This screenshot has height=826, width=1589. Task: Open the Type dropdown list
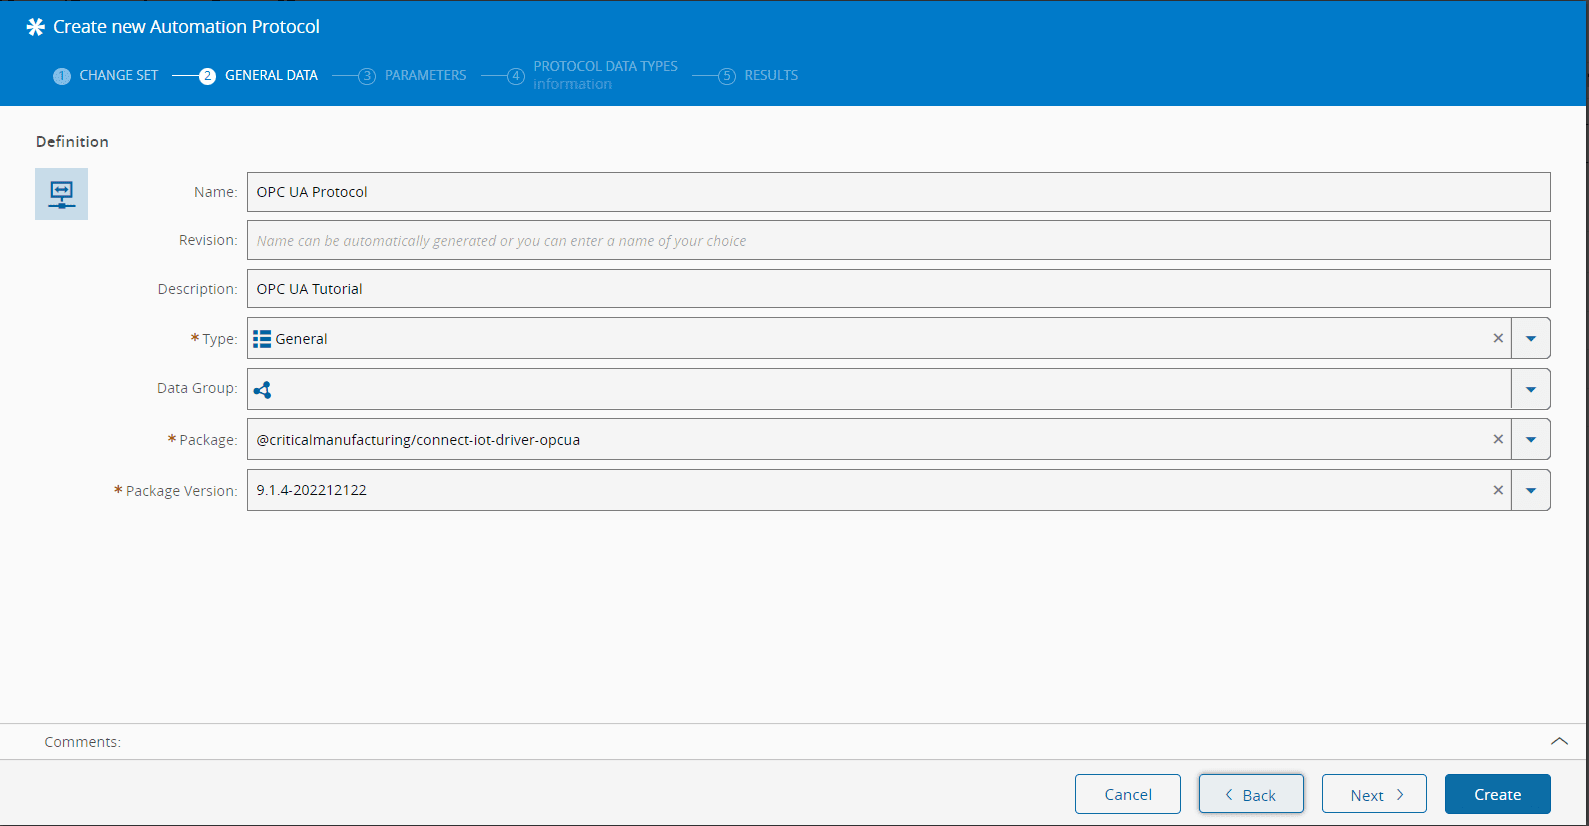coord(1530,339)
